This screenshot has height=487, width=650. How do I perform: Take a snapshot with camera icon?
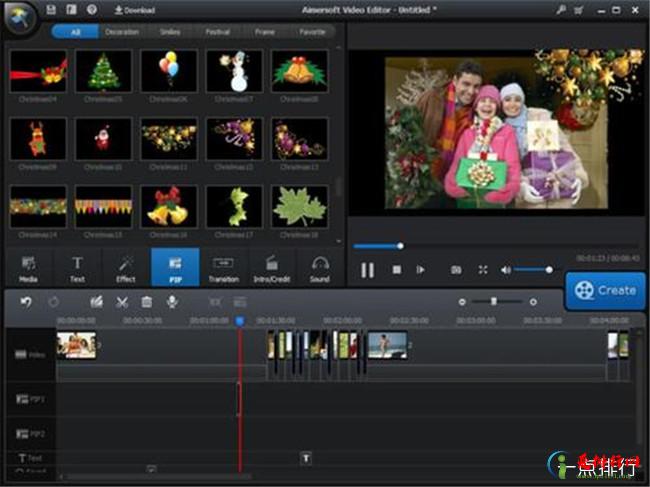[456, 270]
